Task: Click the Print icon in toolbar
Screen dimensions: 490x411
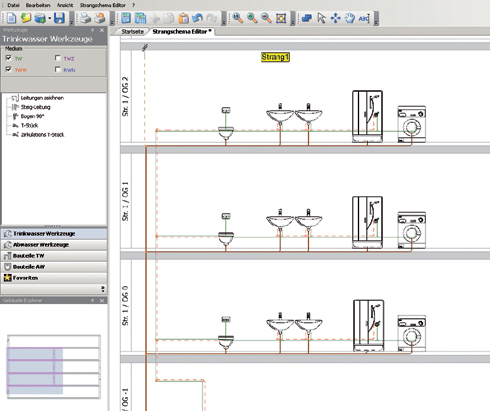Action: [85, 18]
